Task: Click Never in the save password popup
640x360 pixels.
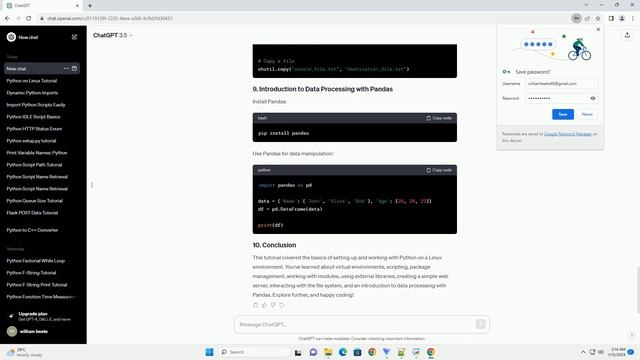Action: 587,114
